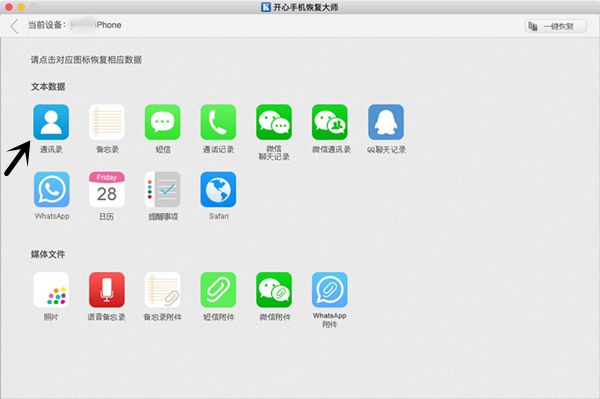Image resolution: width=600 pixels, height=399 pixels.
Task: Click the 一键恢复 one-click restore button
Action: (556, 26)
